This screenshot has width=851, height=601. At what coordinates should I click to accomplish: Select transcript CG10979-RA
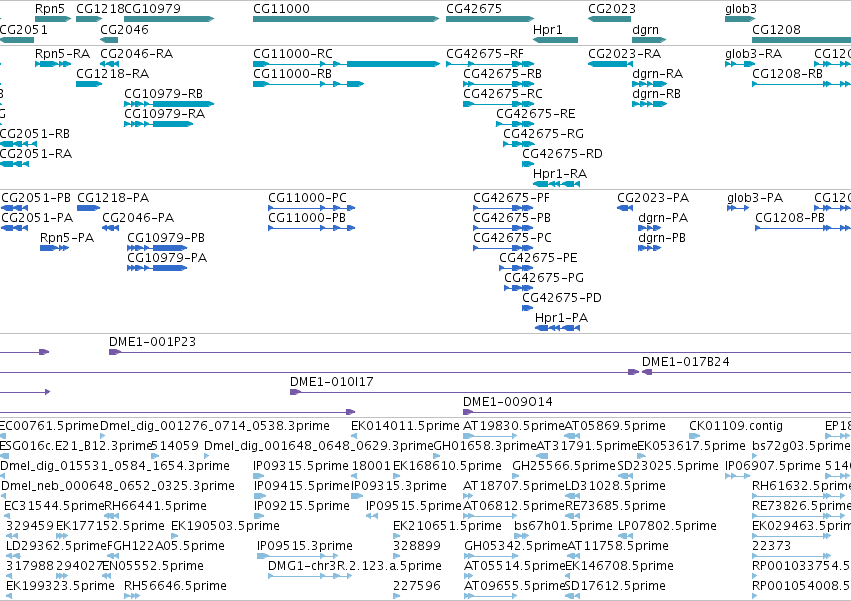158,124
